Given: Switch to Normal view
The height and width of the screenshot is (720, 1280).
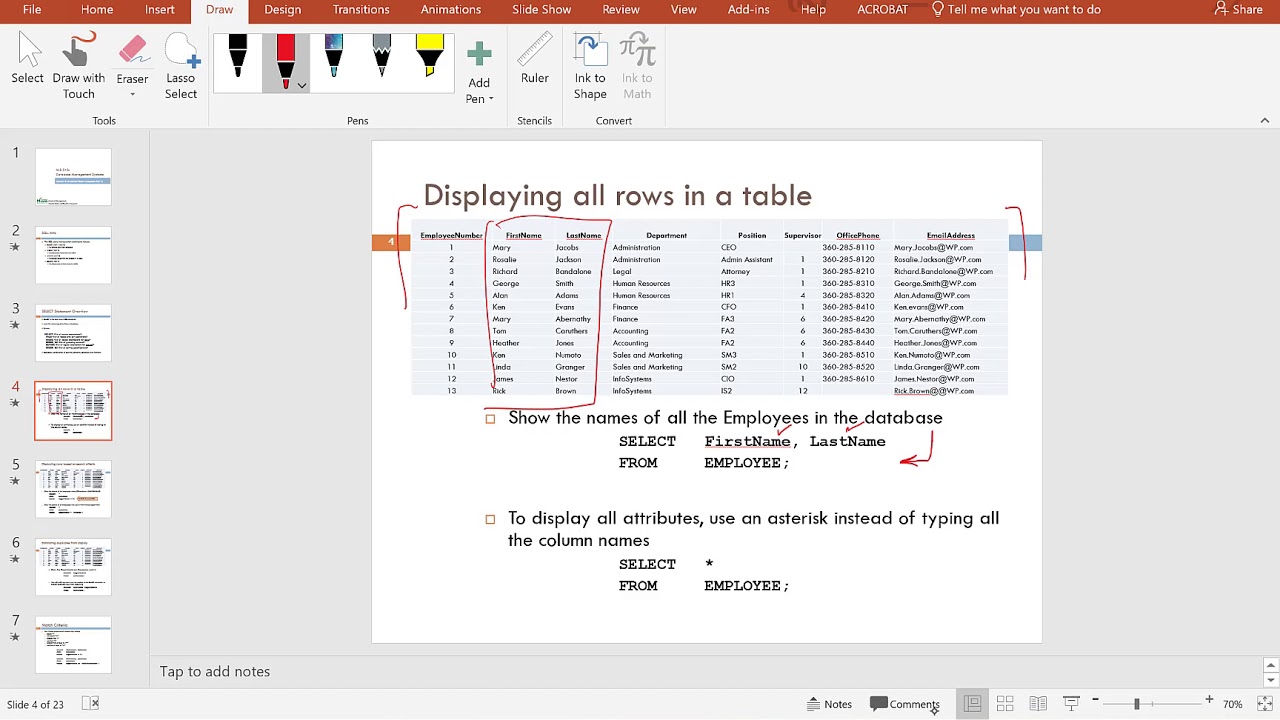Looking at the screenshot, I should pos(972,704).
